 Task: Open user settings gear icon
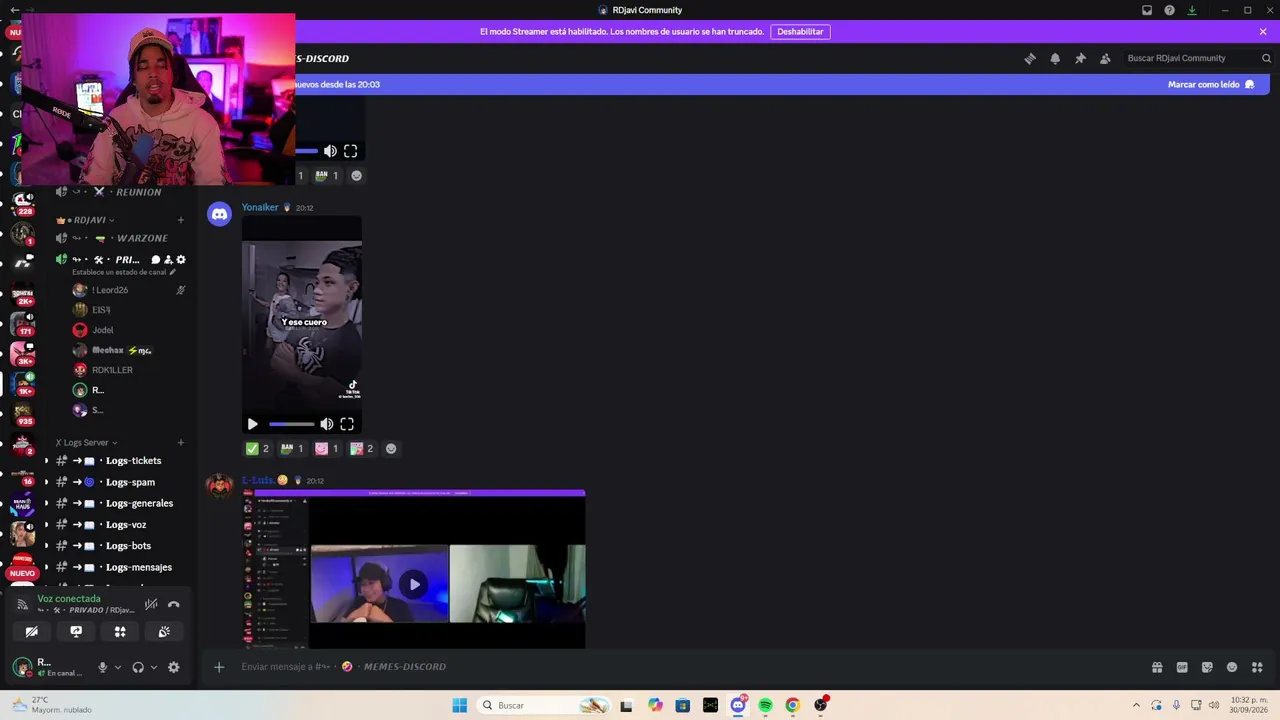pyautogui.click(x=173, y=667)
